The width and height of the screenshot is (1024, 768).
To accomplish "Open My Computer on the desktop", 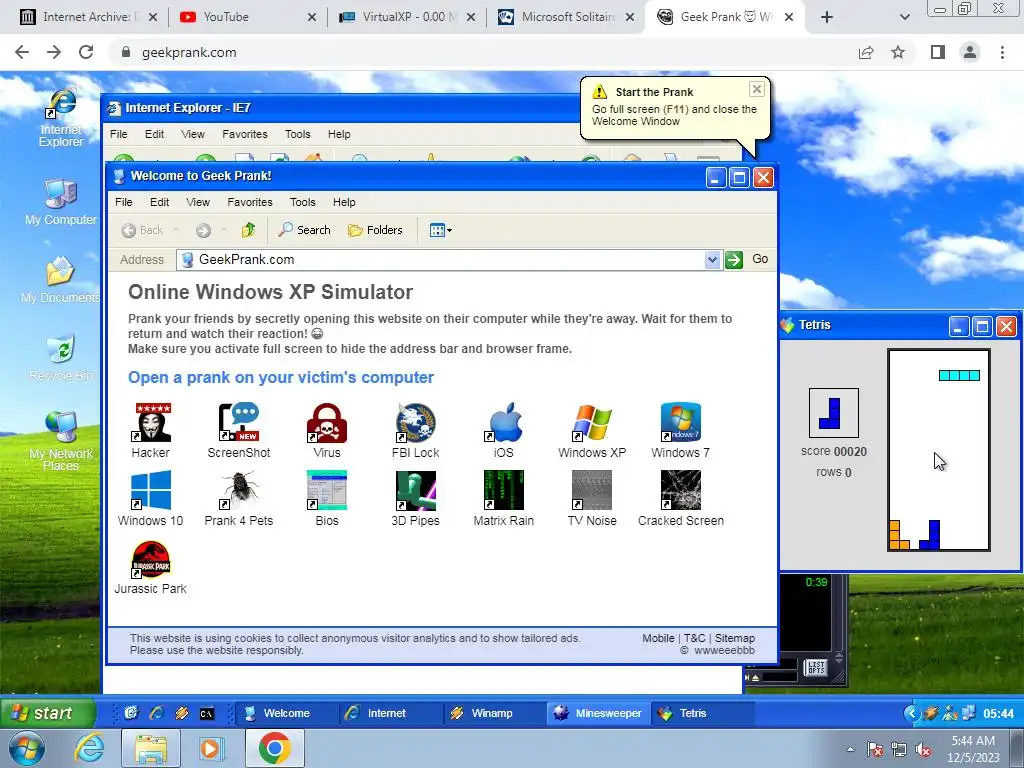I will pyautogui.click(x=61, y=202).
